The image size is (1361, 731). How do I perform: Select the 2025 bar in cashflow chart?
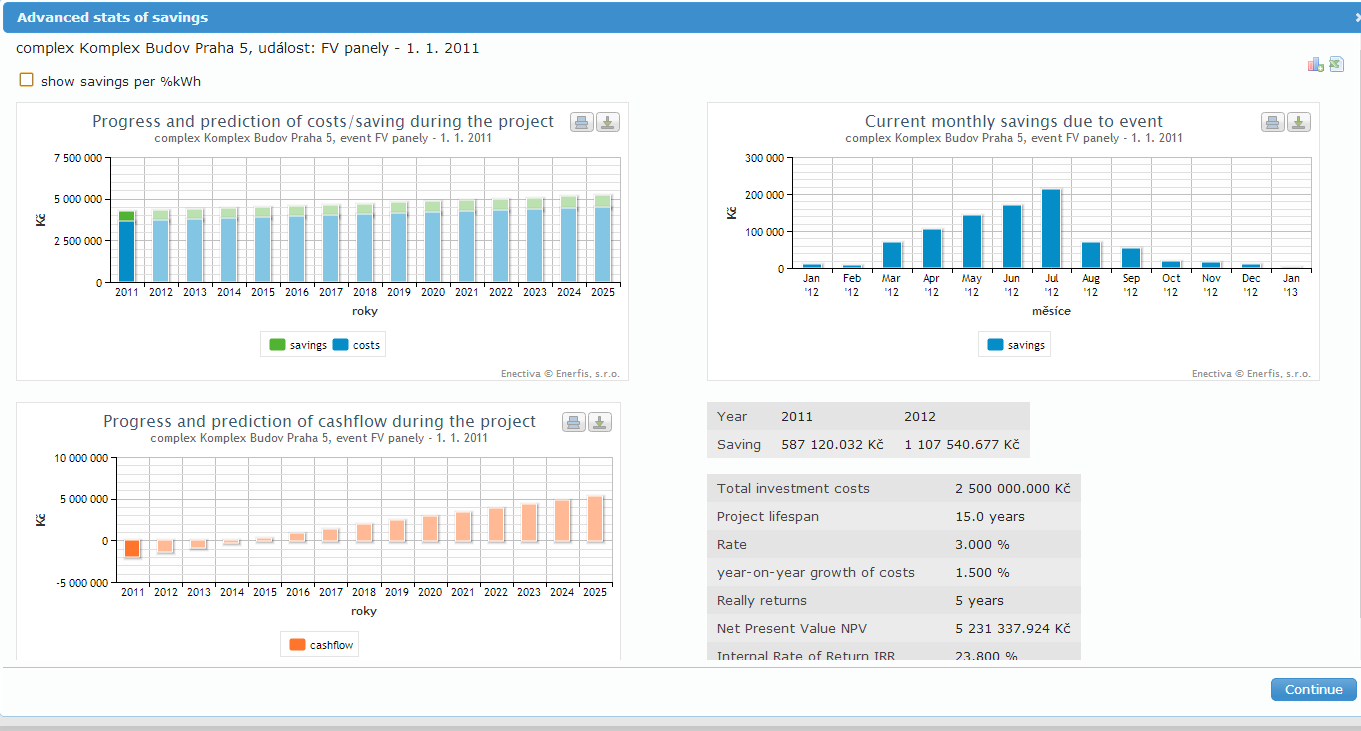(595, 518)
